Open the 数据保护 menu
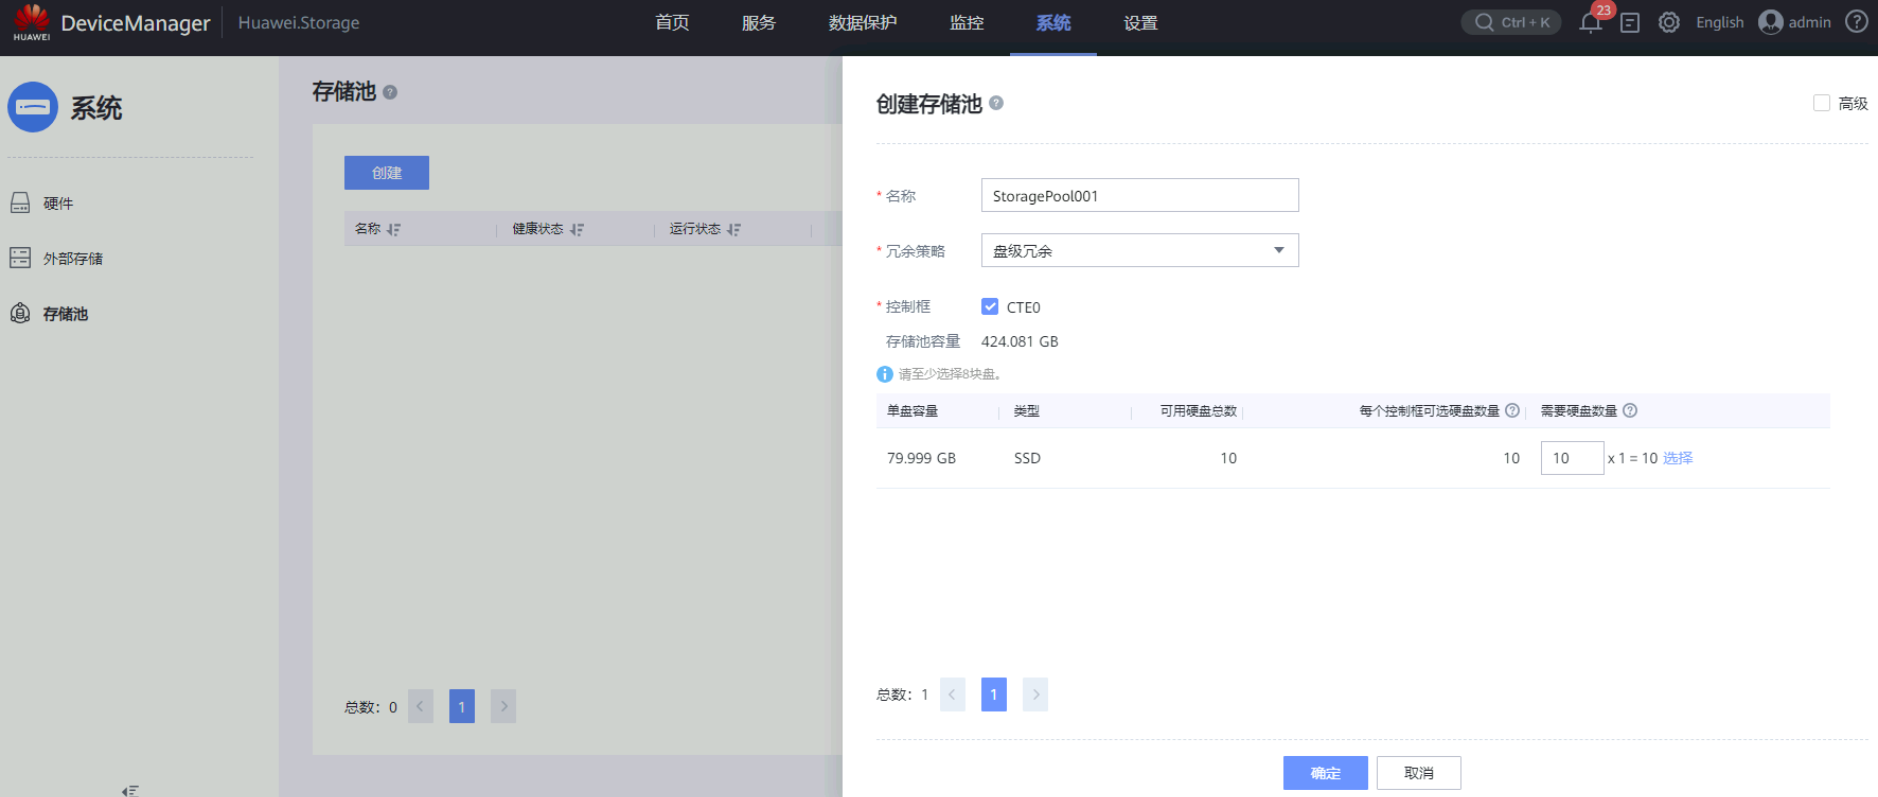The width and height of the screenshot is (1878, 797). (862, 23)
